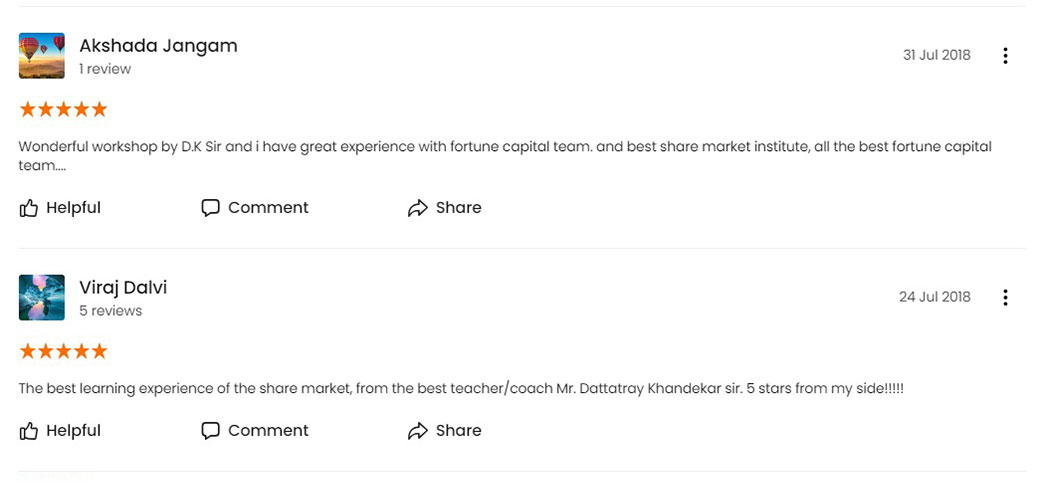Open Akshada Jangam's hot air balloon avatar
Viewport: 1039px width, 488px height.
coord(42,56)
